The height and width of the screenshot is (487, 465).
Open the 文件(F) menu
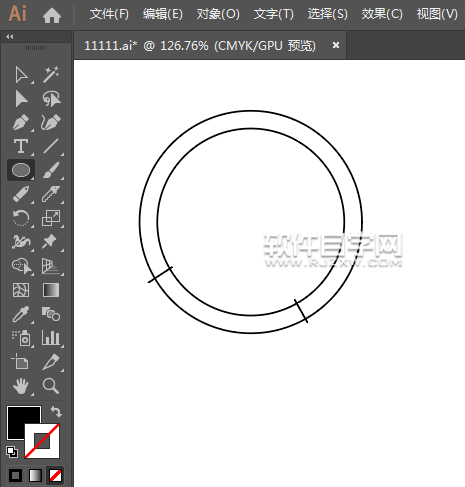tap(109, 14)
